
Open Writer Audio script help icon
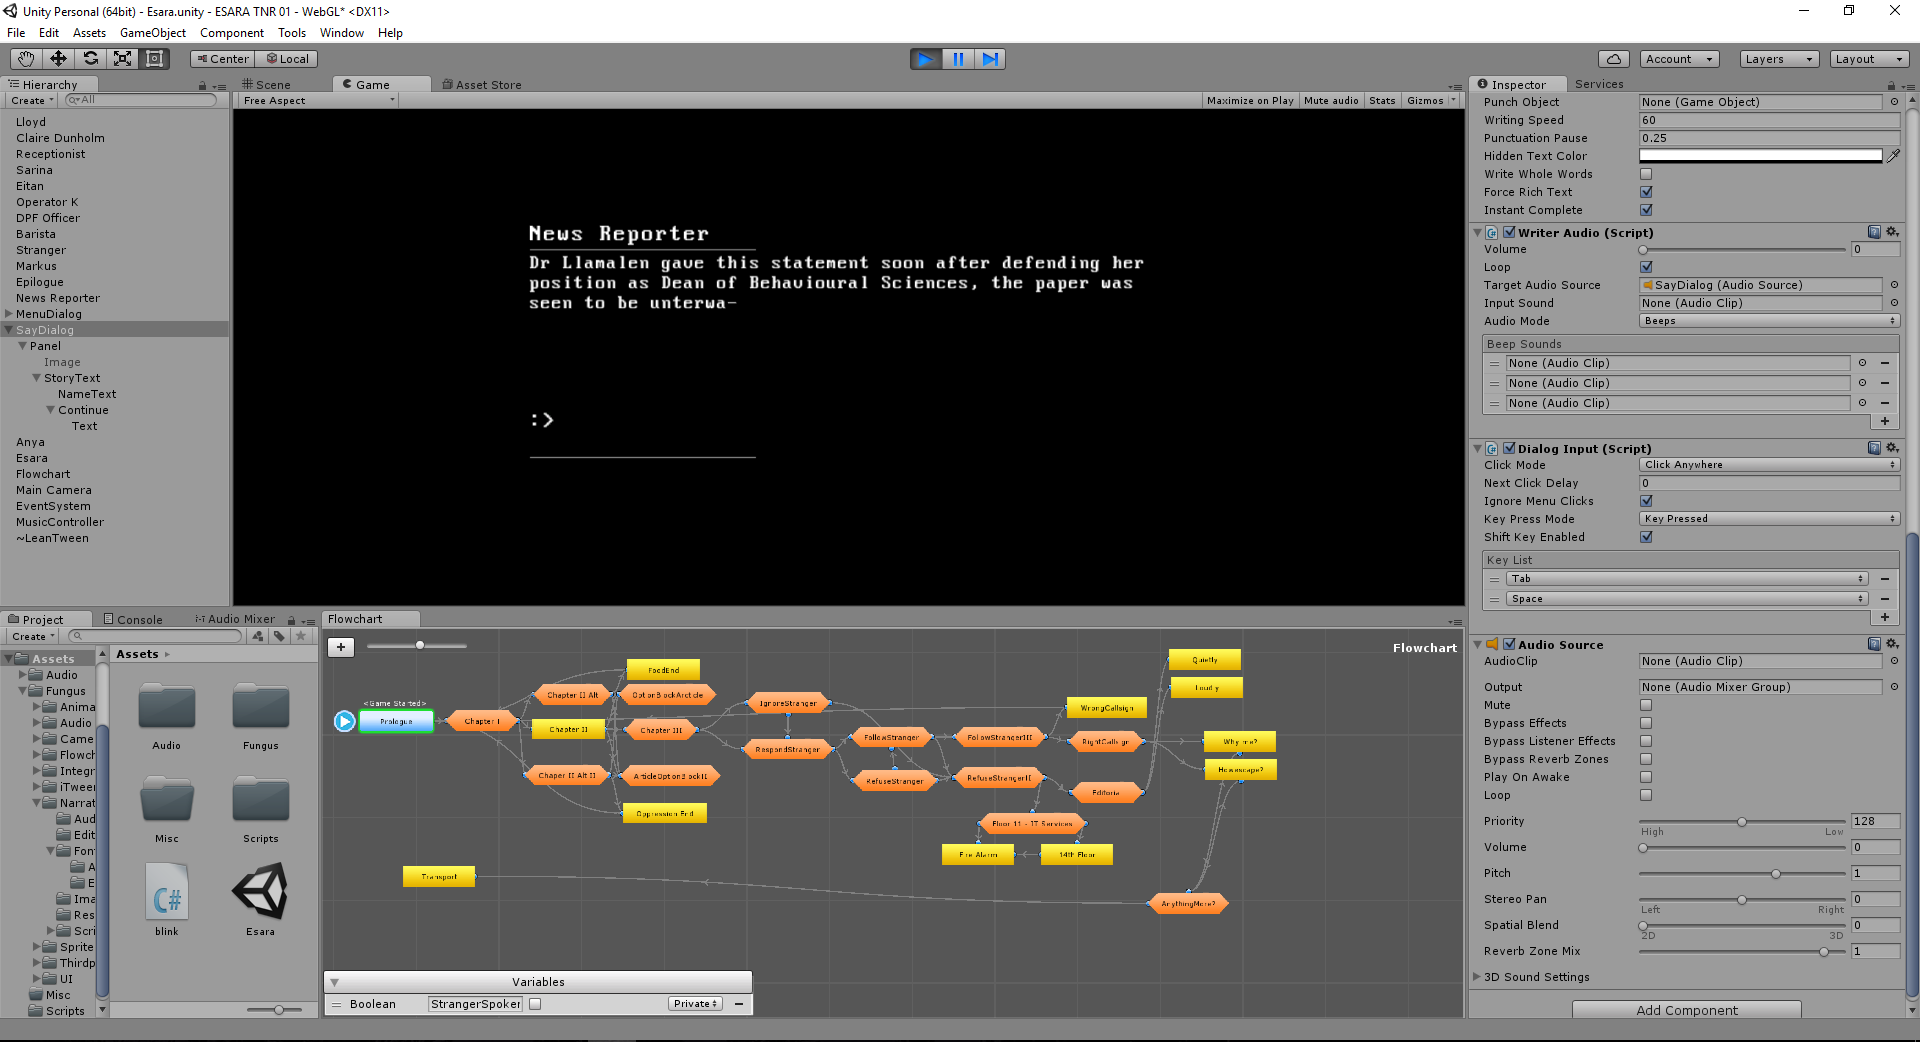pos(1874,232)
